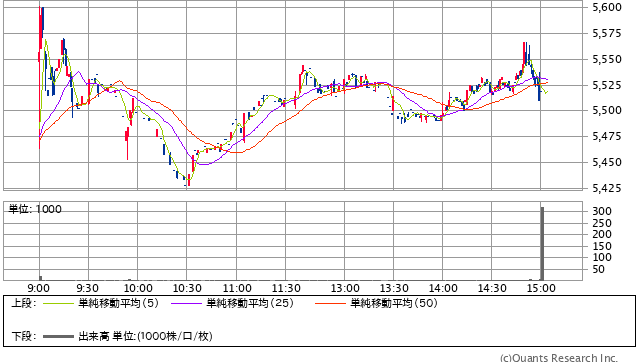Click the 13:30 time axis label
Image resolution: width=638 pixels, height=362 pixels.
[x=394, y=288]
